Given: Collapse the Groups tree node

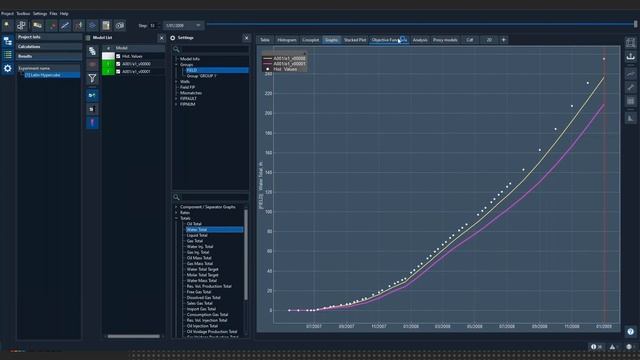Looking at the screenshot, I should 176,64.
